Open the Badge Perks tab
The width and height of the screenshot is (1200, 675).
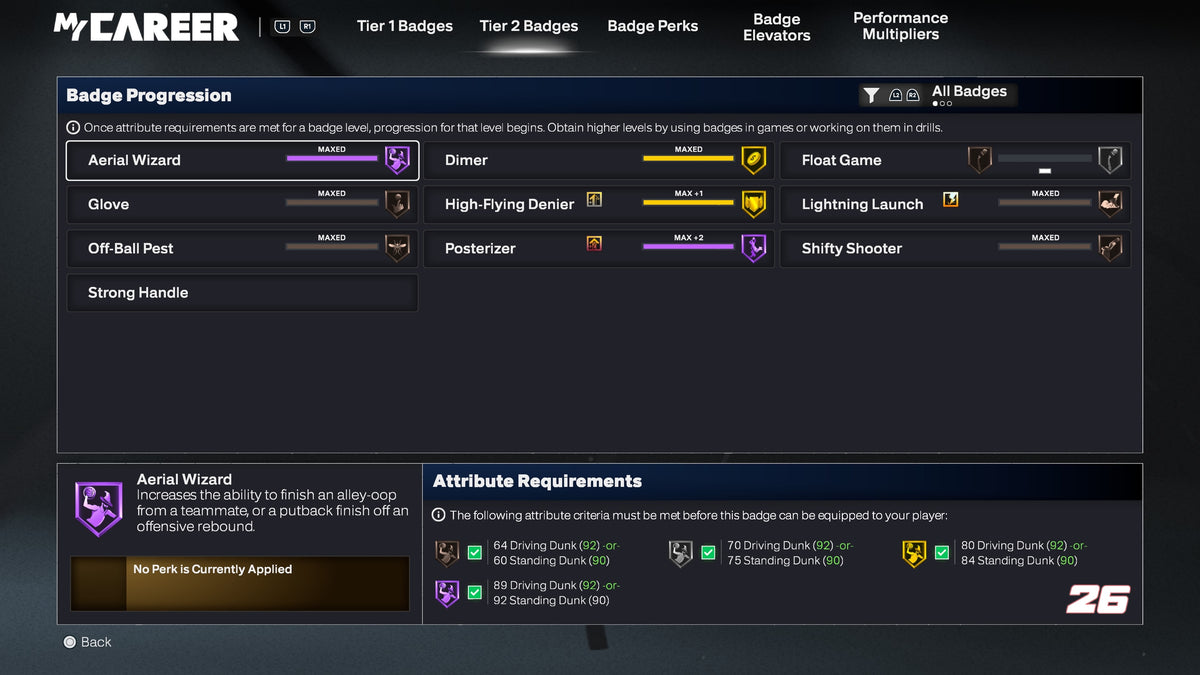[x=653, y=26]
